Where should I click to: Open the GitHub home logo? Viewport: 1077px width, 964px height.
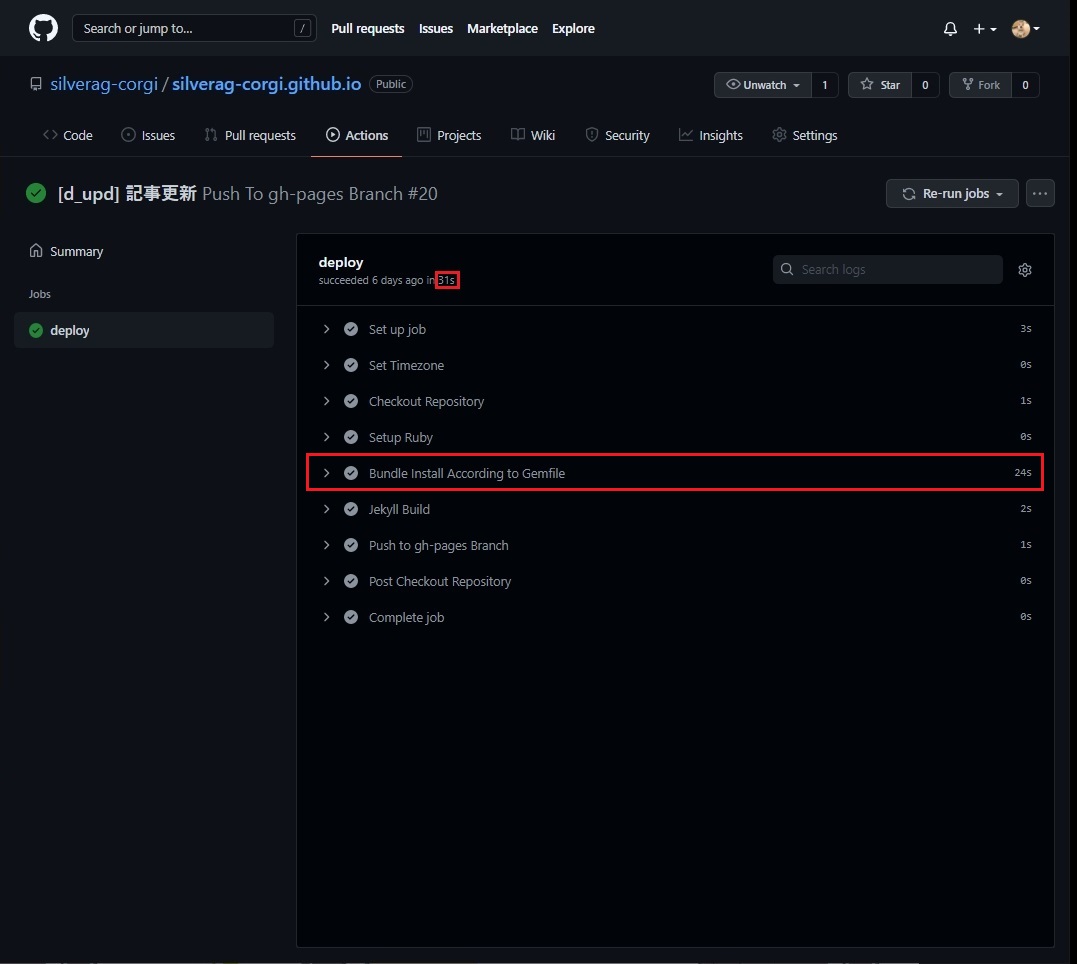click(x=43, y=28)
